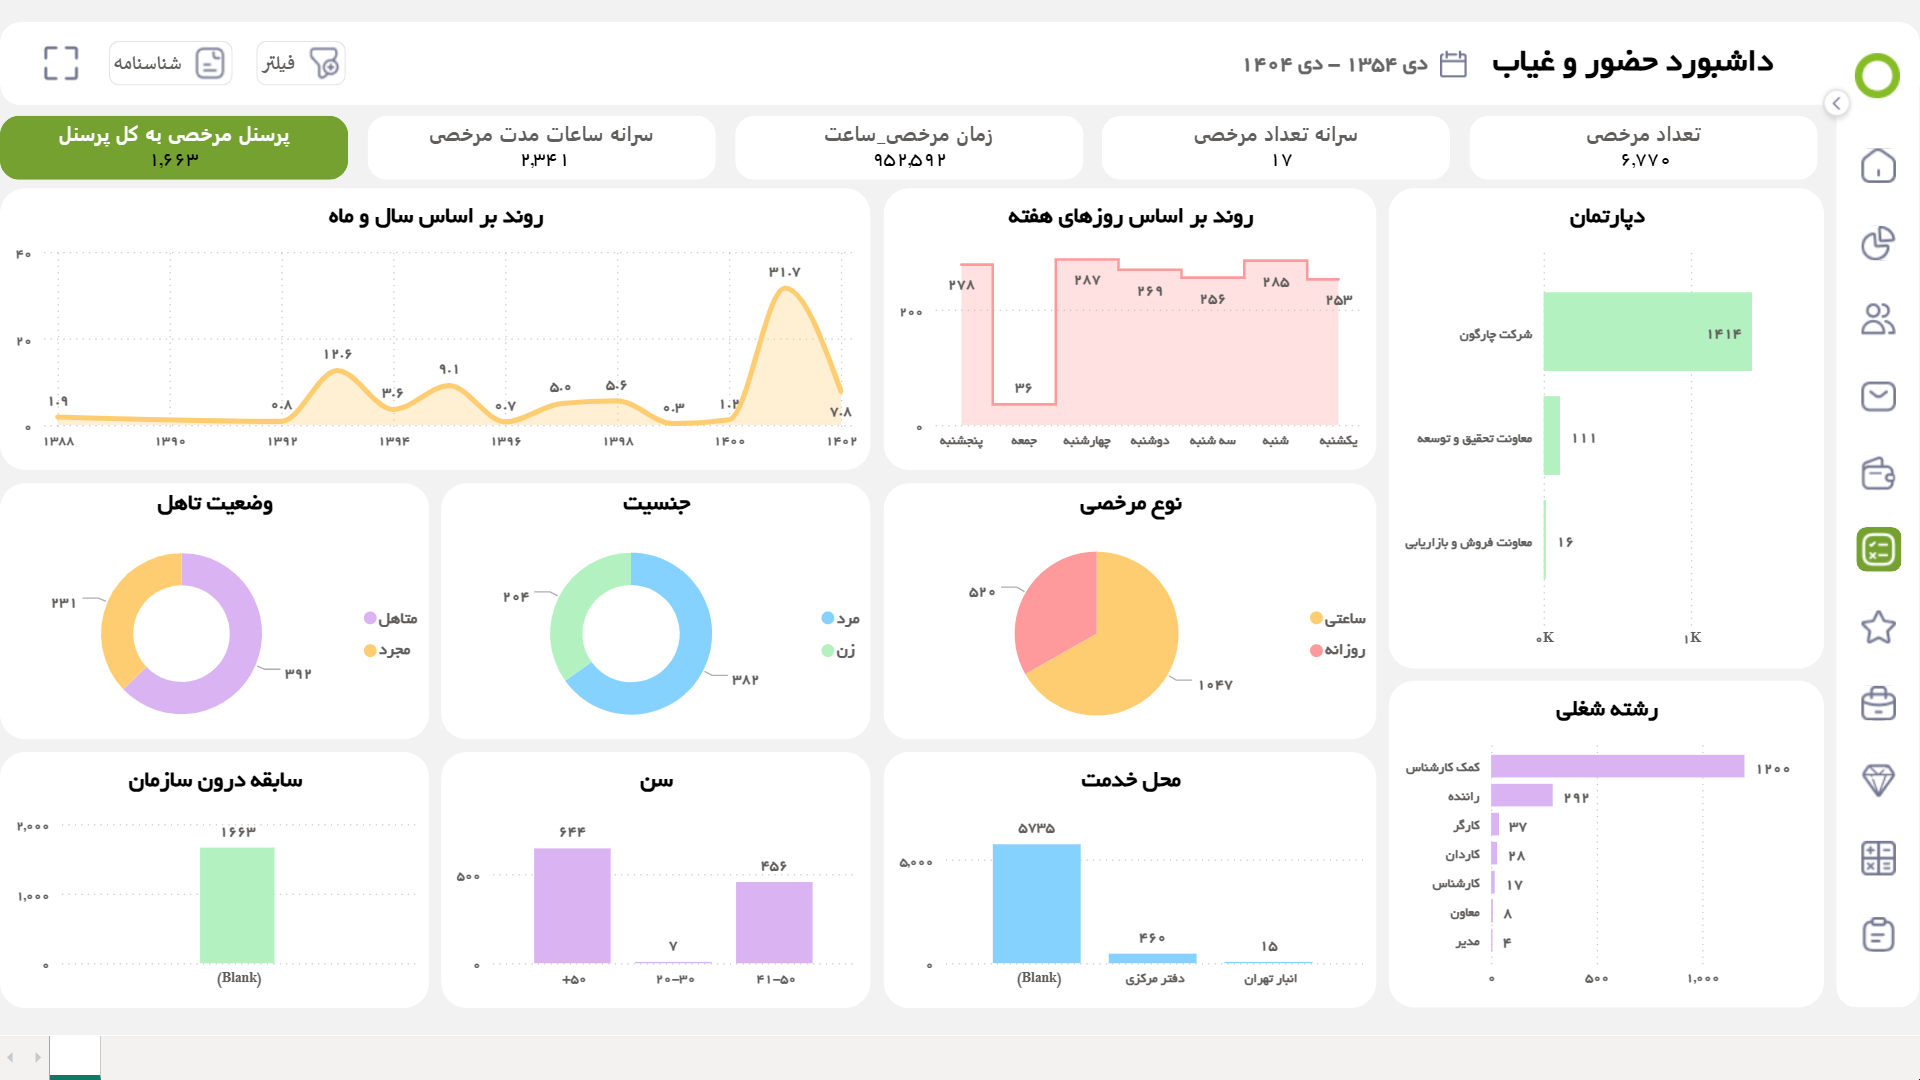
Task: Select the pie chart icon in sidebar
Action: point(1880,243)
